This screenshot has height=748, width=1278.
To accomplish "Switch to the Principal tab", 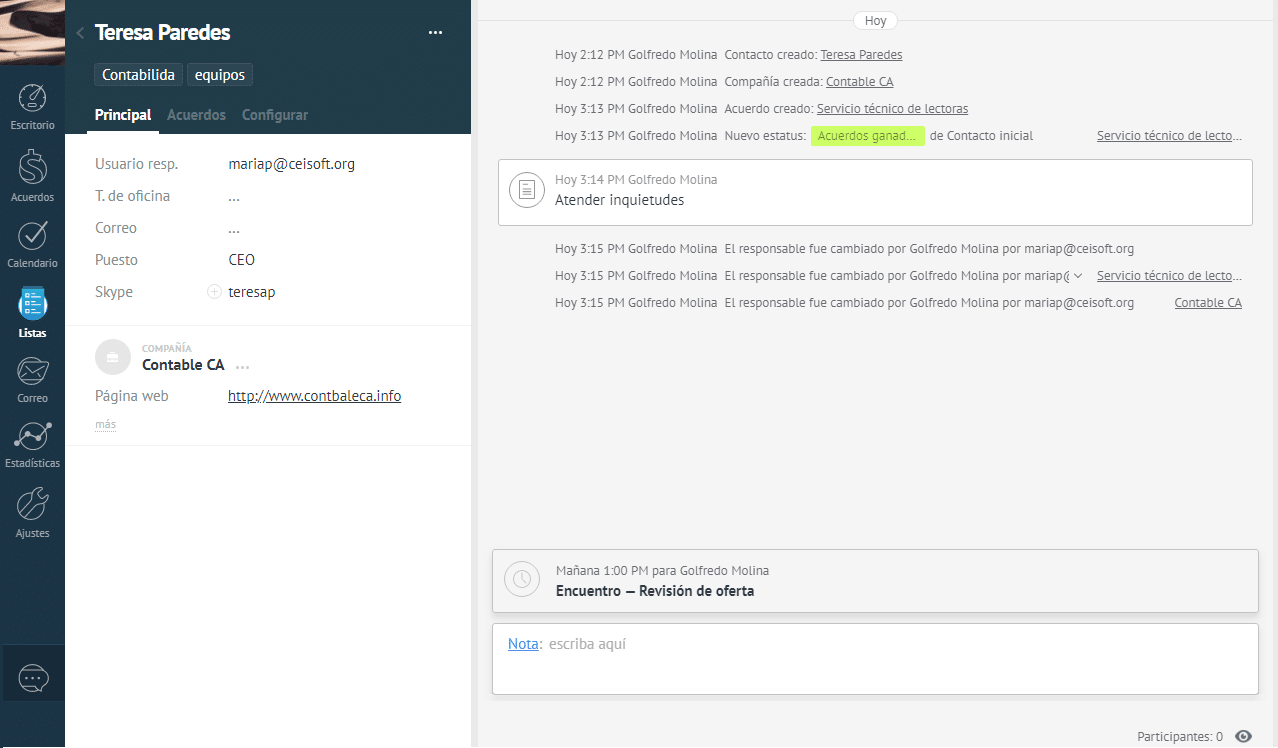I will 123,115.
